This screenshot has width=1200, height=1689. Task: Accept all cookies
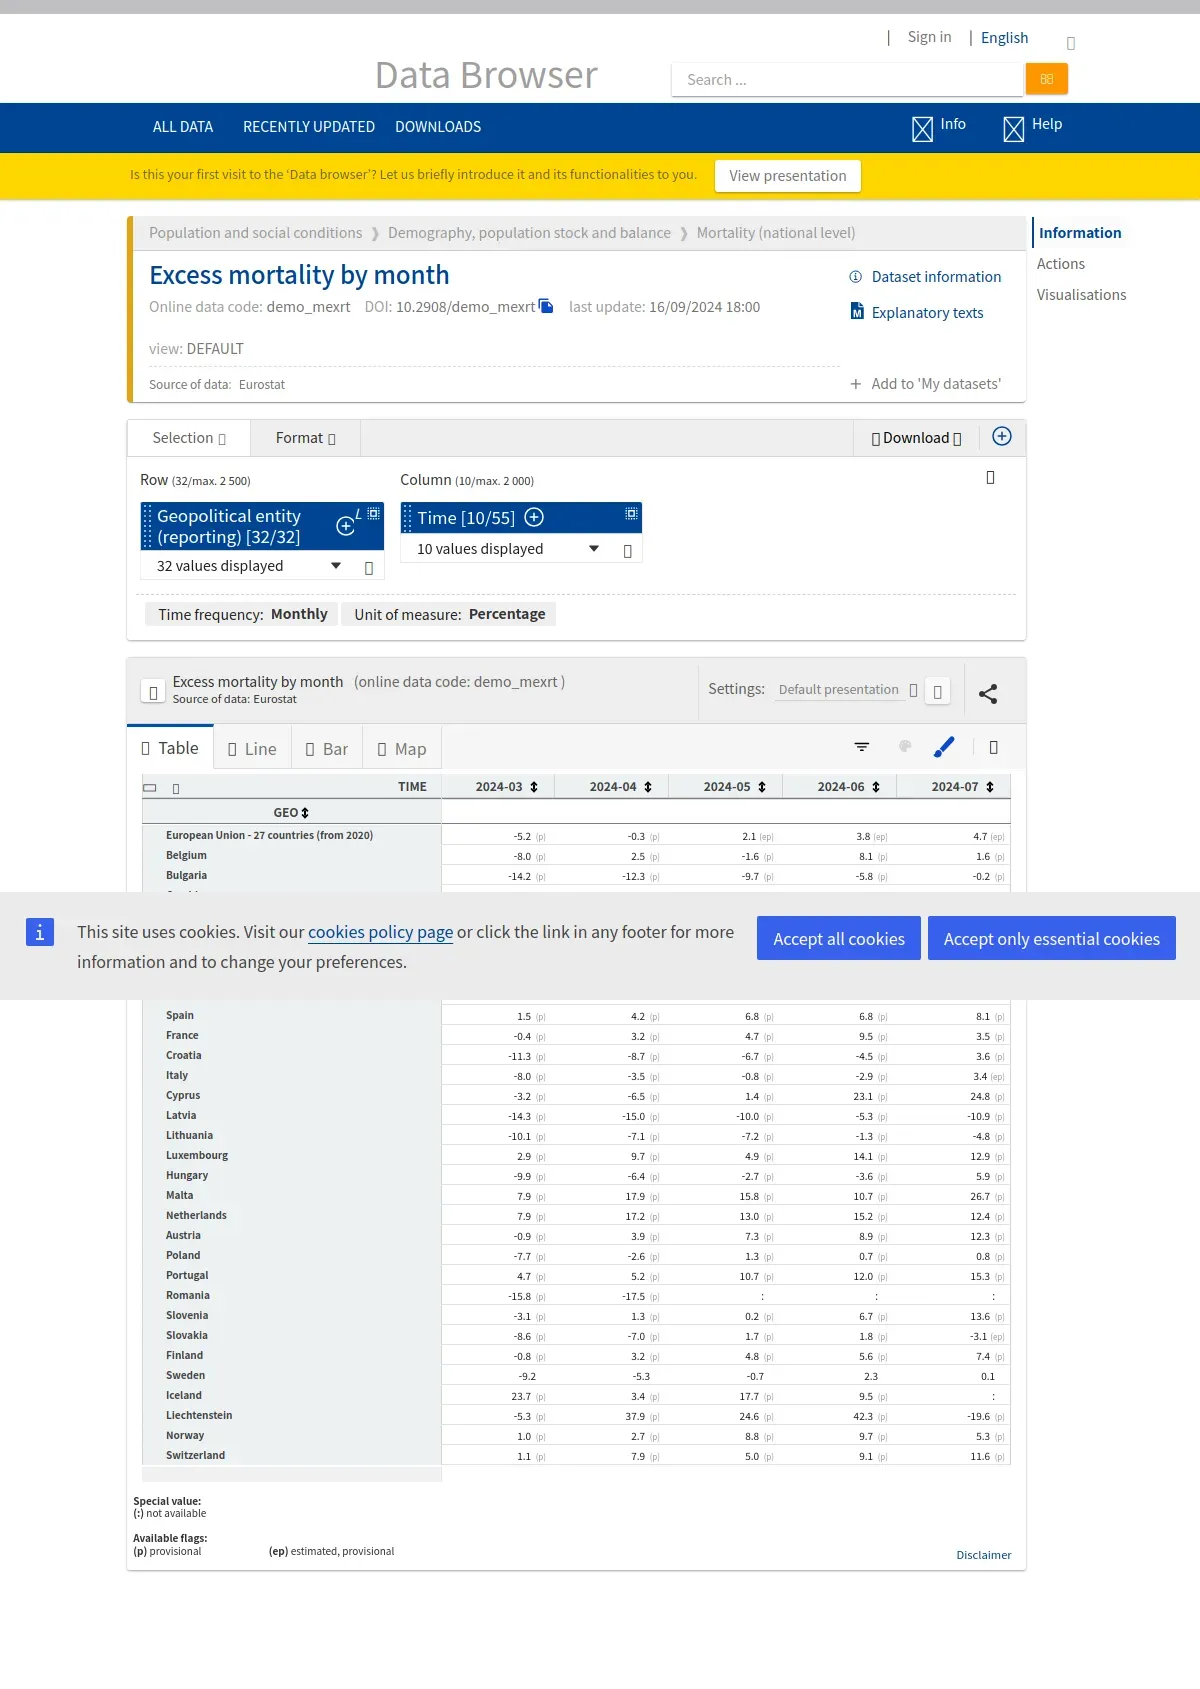point(839,938)
